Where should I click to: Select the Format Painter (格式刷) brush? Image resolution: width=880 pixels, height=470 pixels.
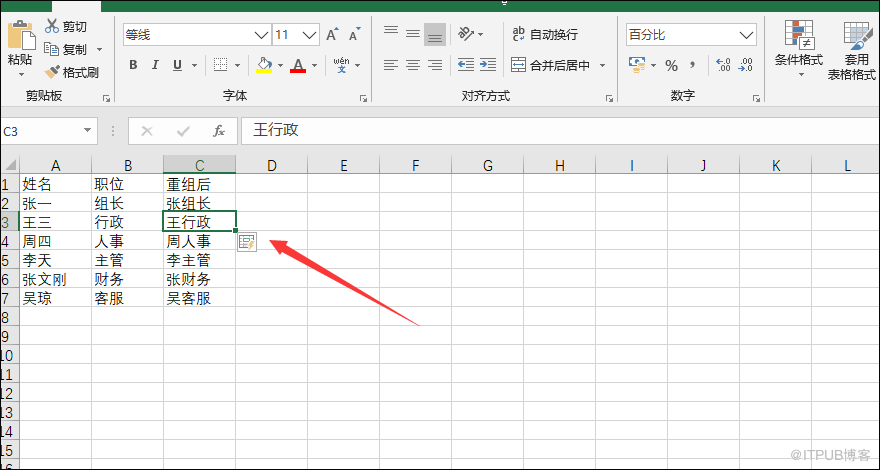click(72, 72)
